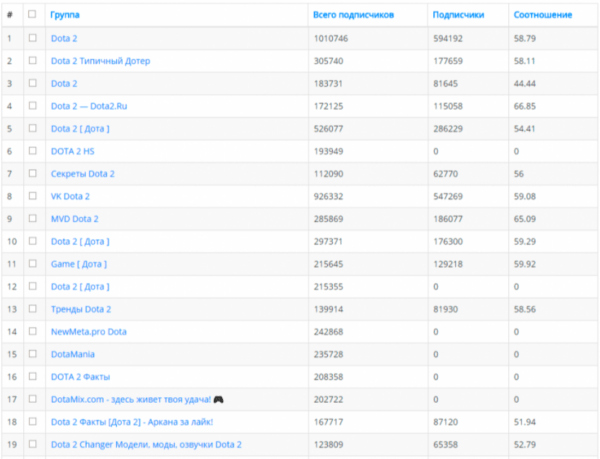Select checkbox in row 4 Dota2.Ru
600x459 pixels.
coord(33,106)
